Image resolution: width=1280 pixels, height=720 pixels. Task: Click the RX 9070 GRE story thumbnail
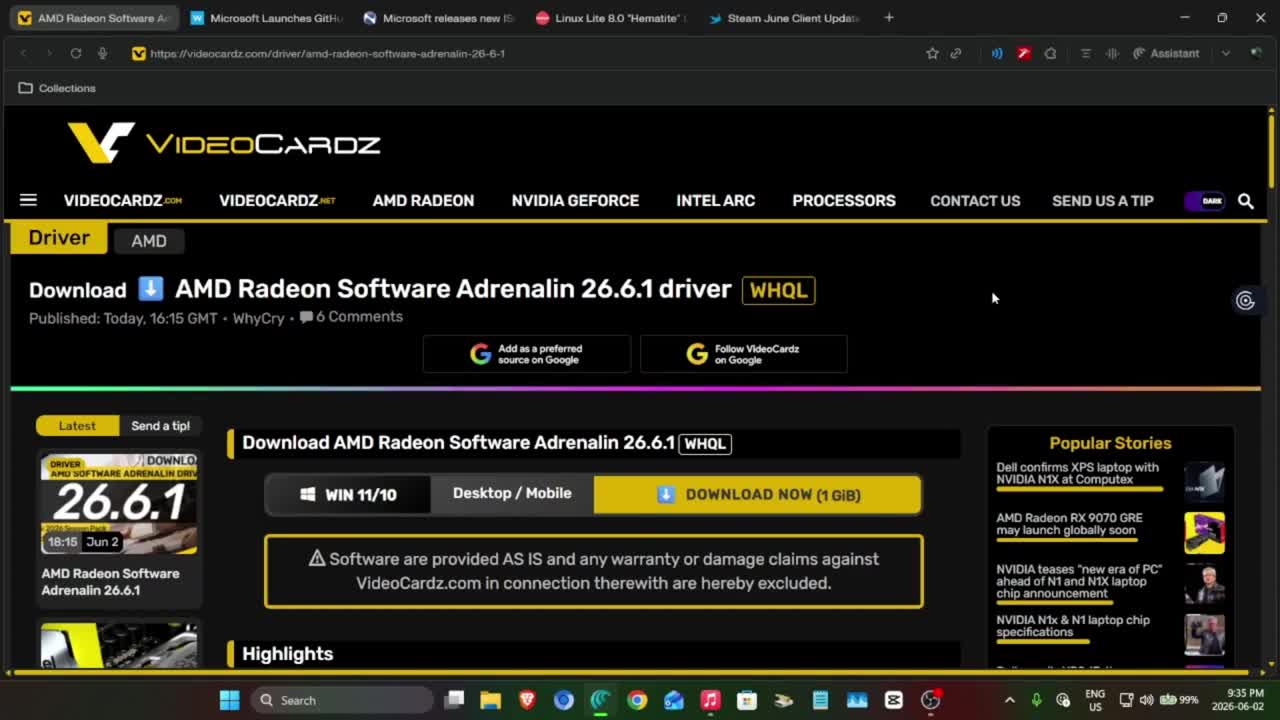pos(1204,533)
